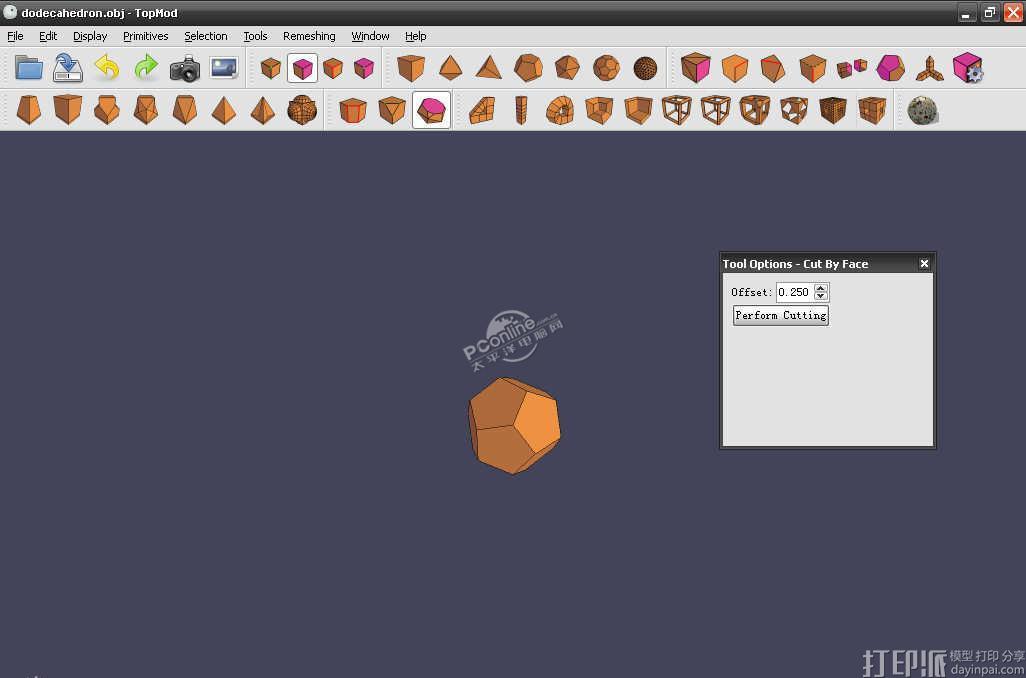Create an octahedron primitive
Image resolution: width=1026 pixels, height=678 pixels.
pyautogui.click(x=450, y=68)
